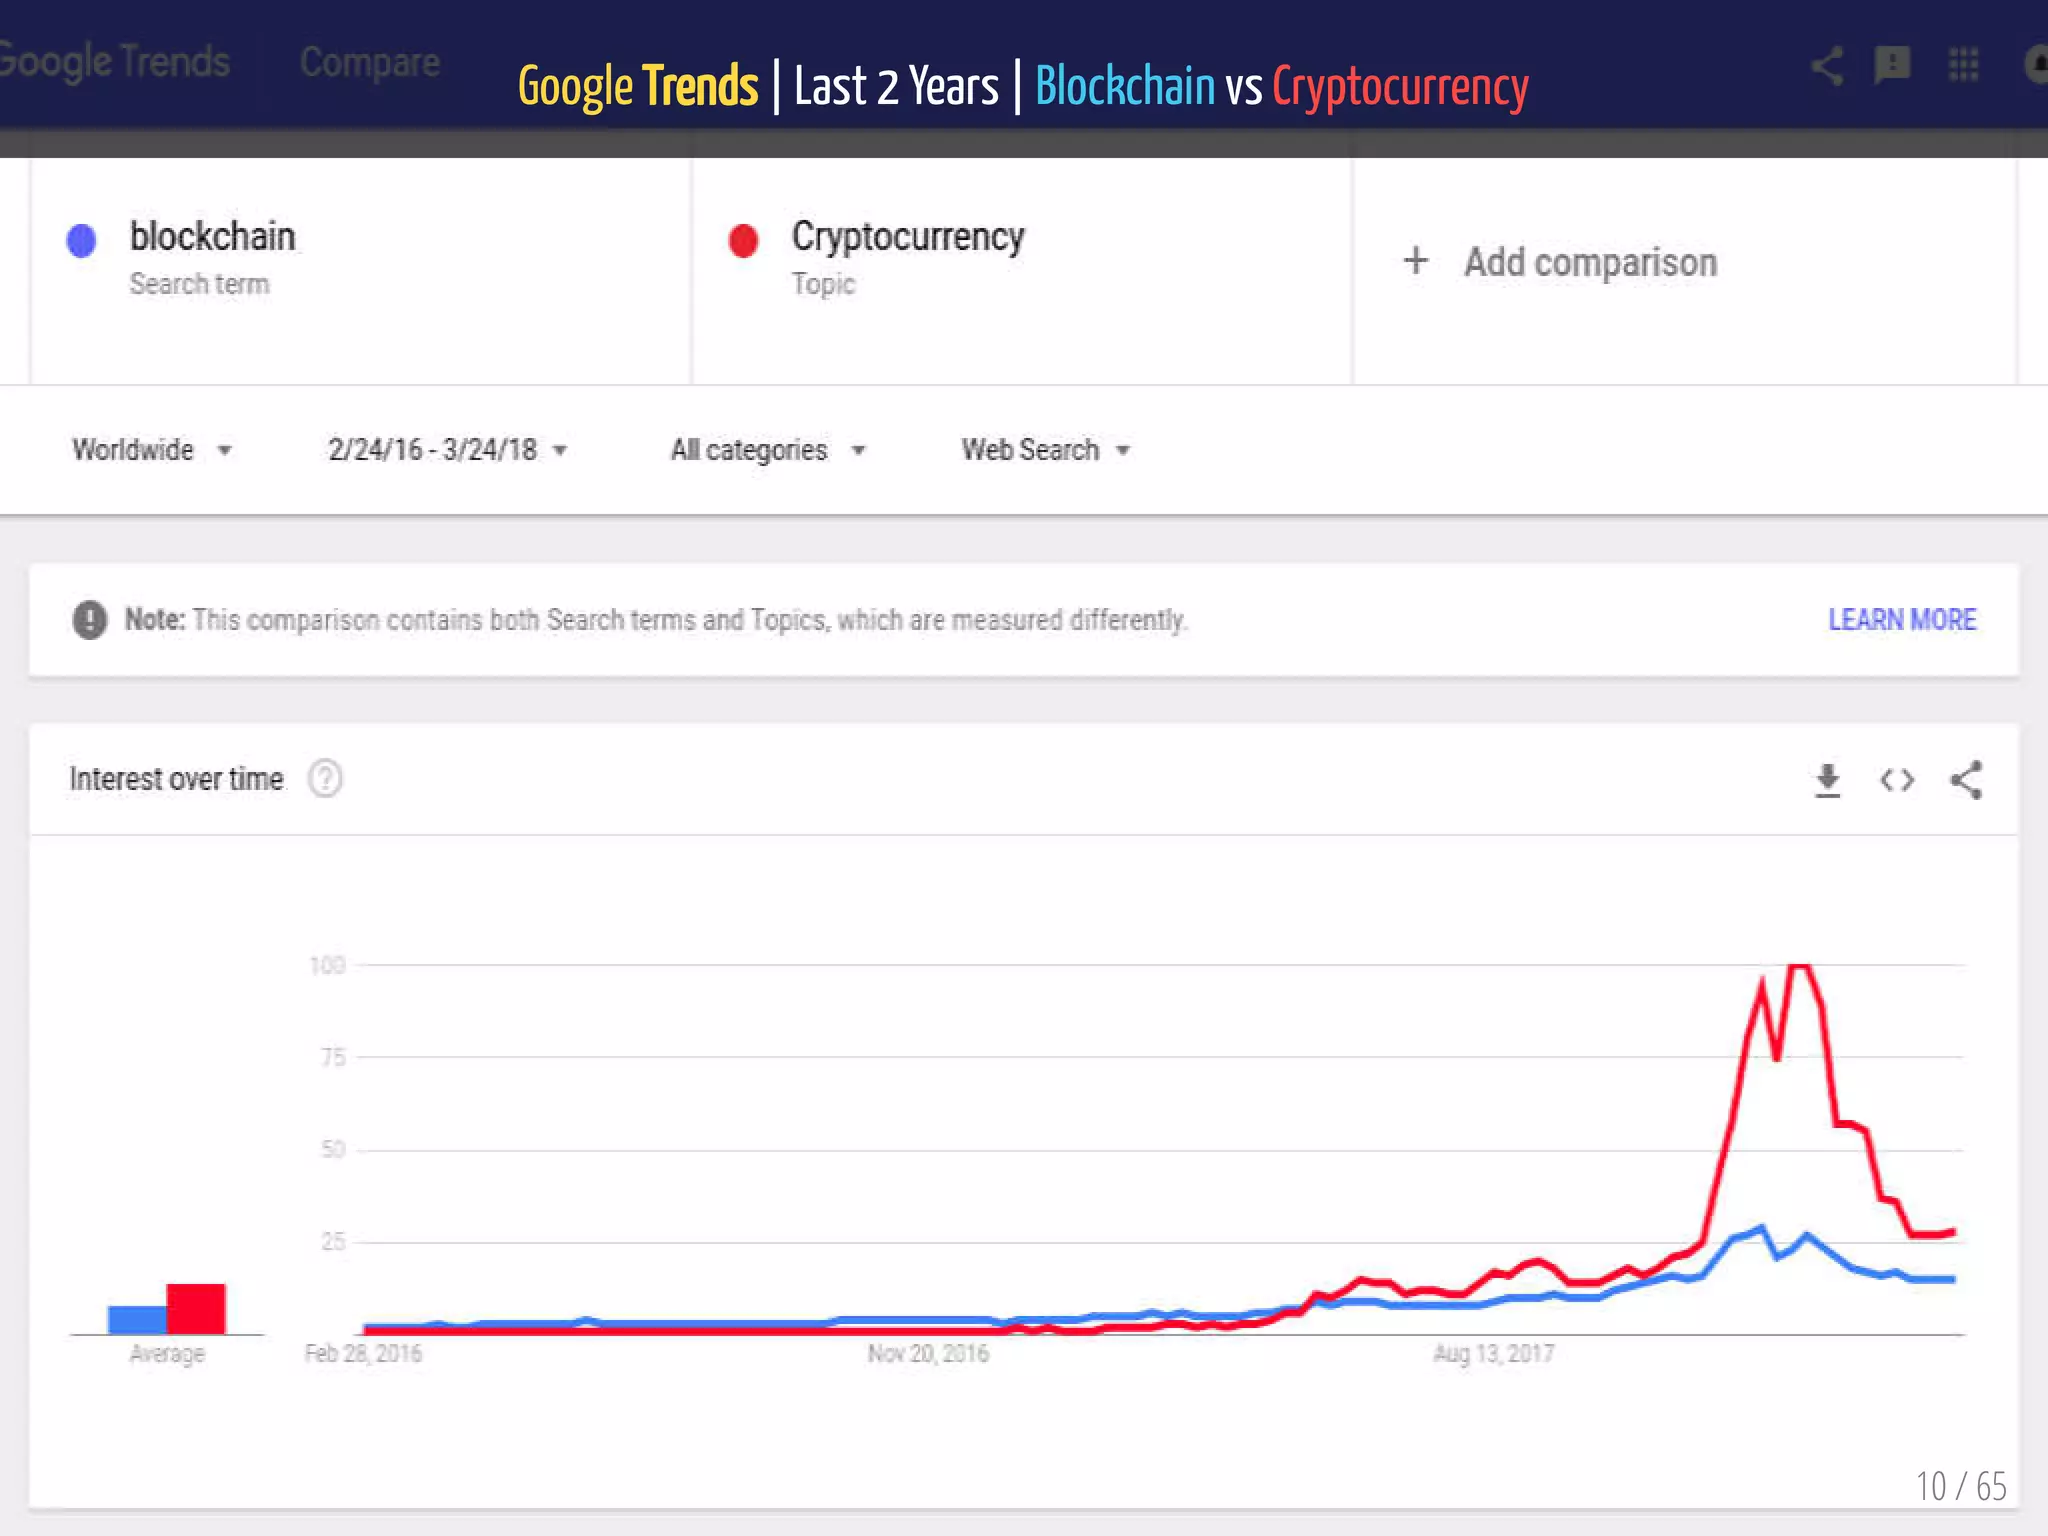Open the Compare menu item
Screen dimensions: 2048x1536
369,62
